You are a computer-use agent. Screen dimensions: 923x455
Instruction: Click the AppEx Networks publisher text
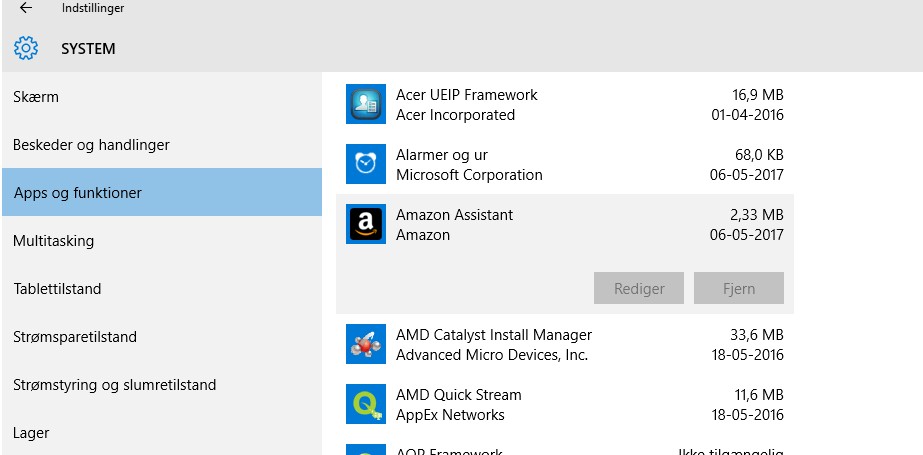tap(450, 415)
